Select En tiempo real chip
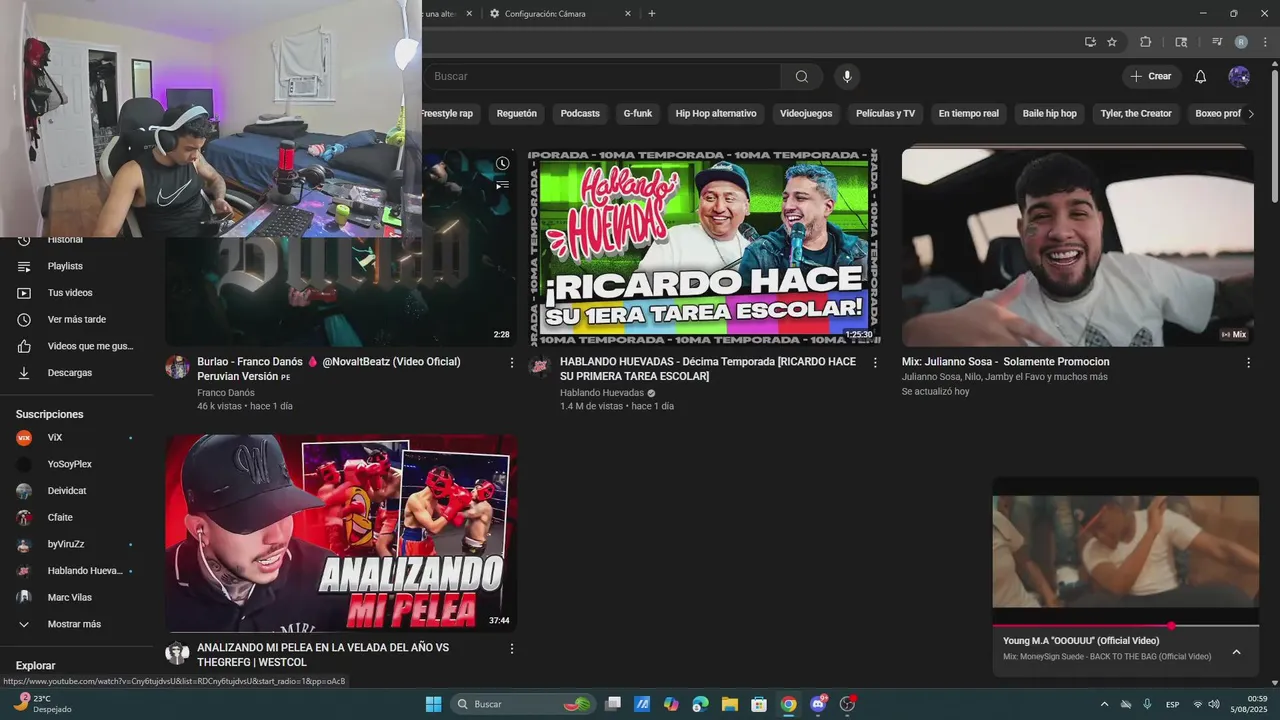This screenshot has width=1280, height=720. tap(968, 114)
